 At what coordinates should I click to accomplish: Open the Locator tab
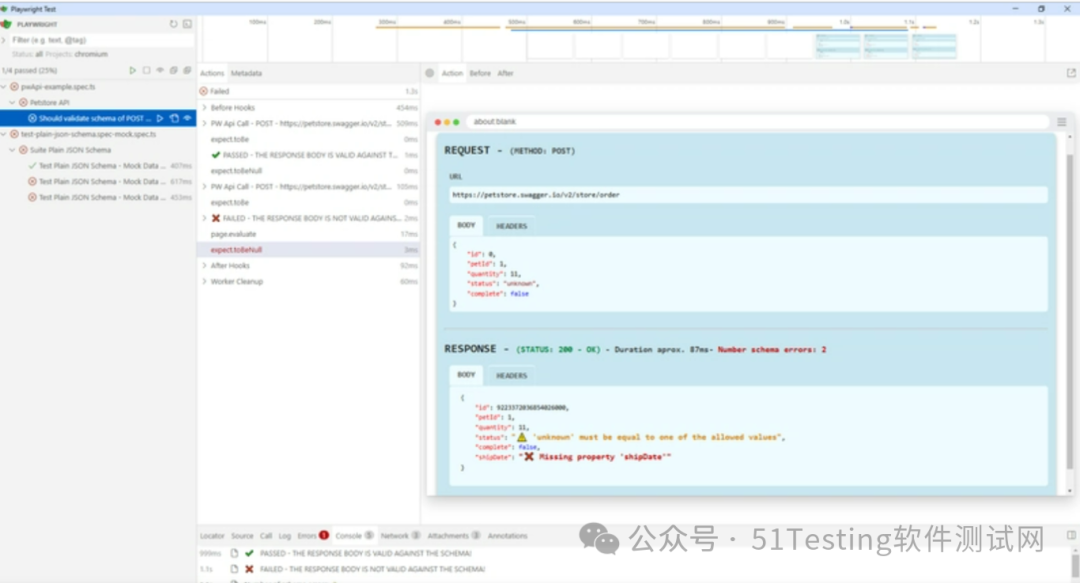click(212, 535)
